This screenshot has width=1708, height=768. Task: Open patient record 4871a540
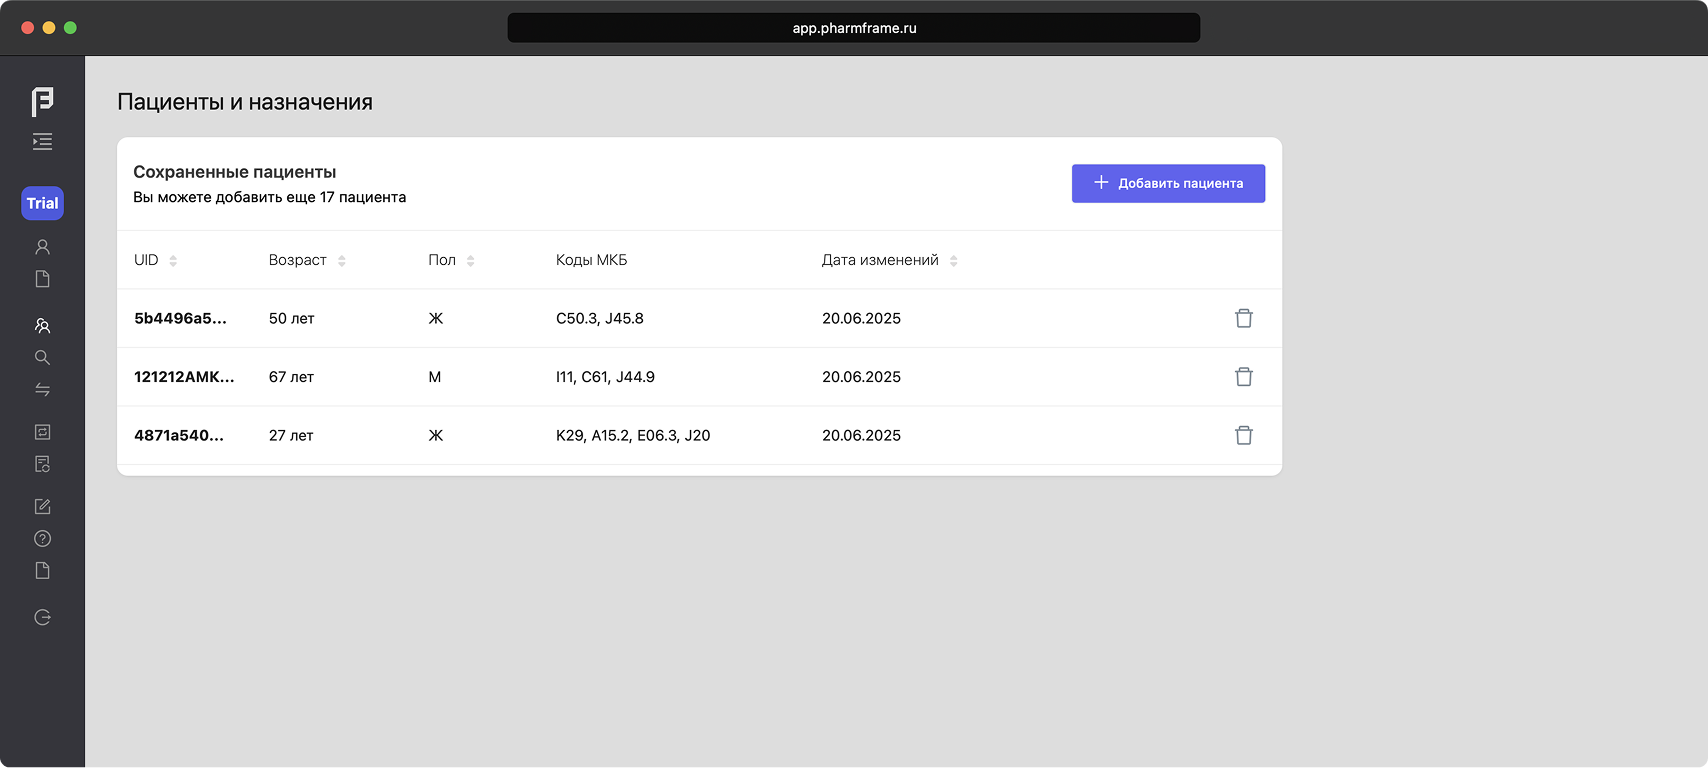[x=179, y=435]
